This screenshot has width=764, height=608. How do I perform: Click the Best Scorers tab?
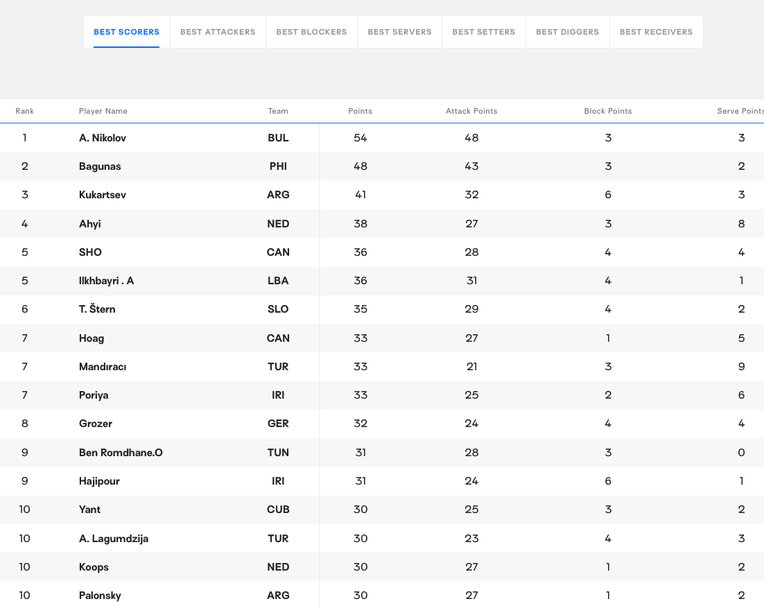click(126, 32)
